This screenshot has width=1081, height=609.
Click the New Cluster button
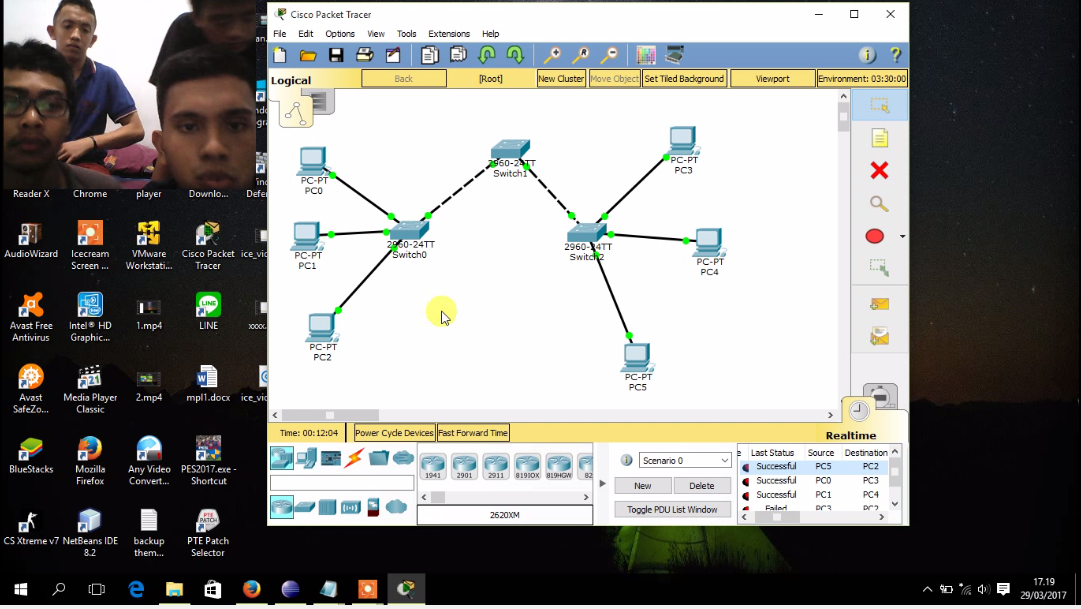(561, 79)
